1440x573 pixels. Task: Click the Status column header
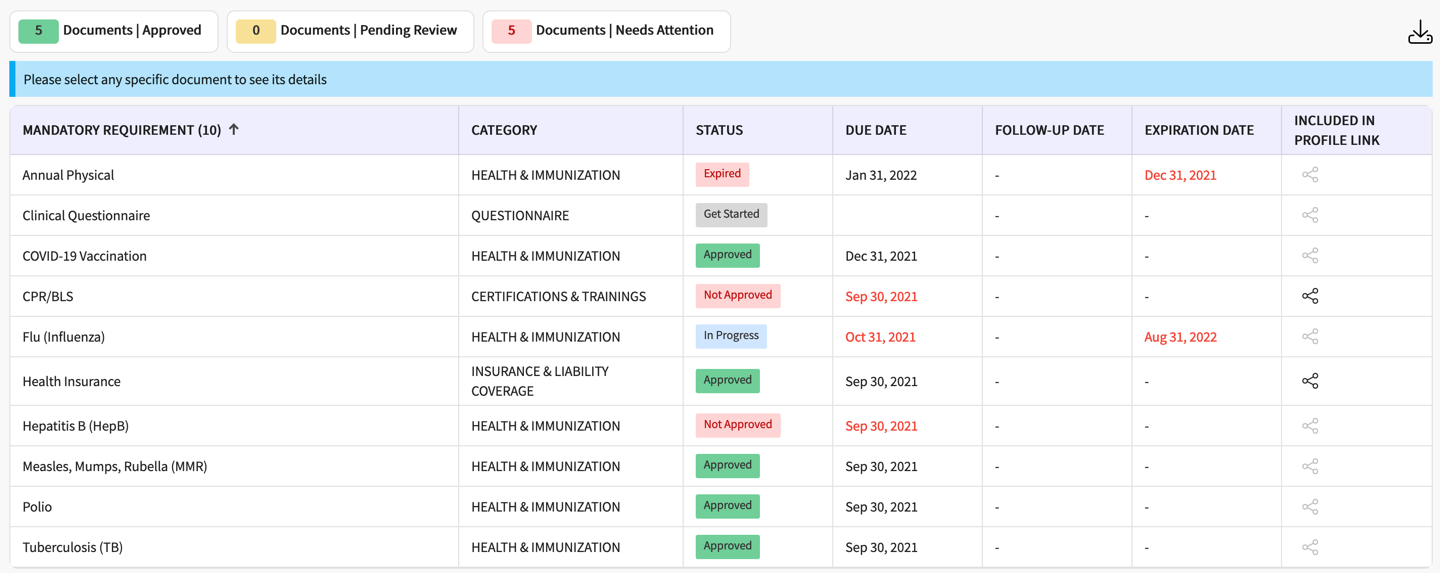[719, 130]
